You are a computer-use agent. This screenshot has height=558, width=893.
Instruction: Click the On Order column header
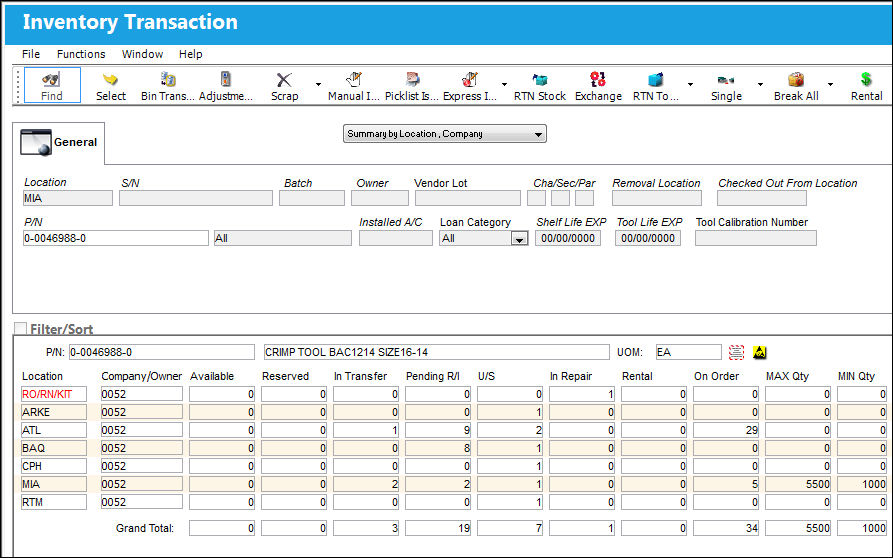pyautogui.click(x=716, y=376)
